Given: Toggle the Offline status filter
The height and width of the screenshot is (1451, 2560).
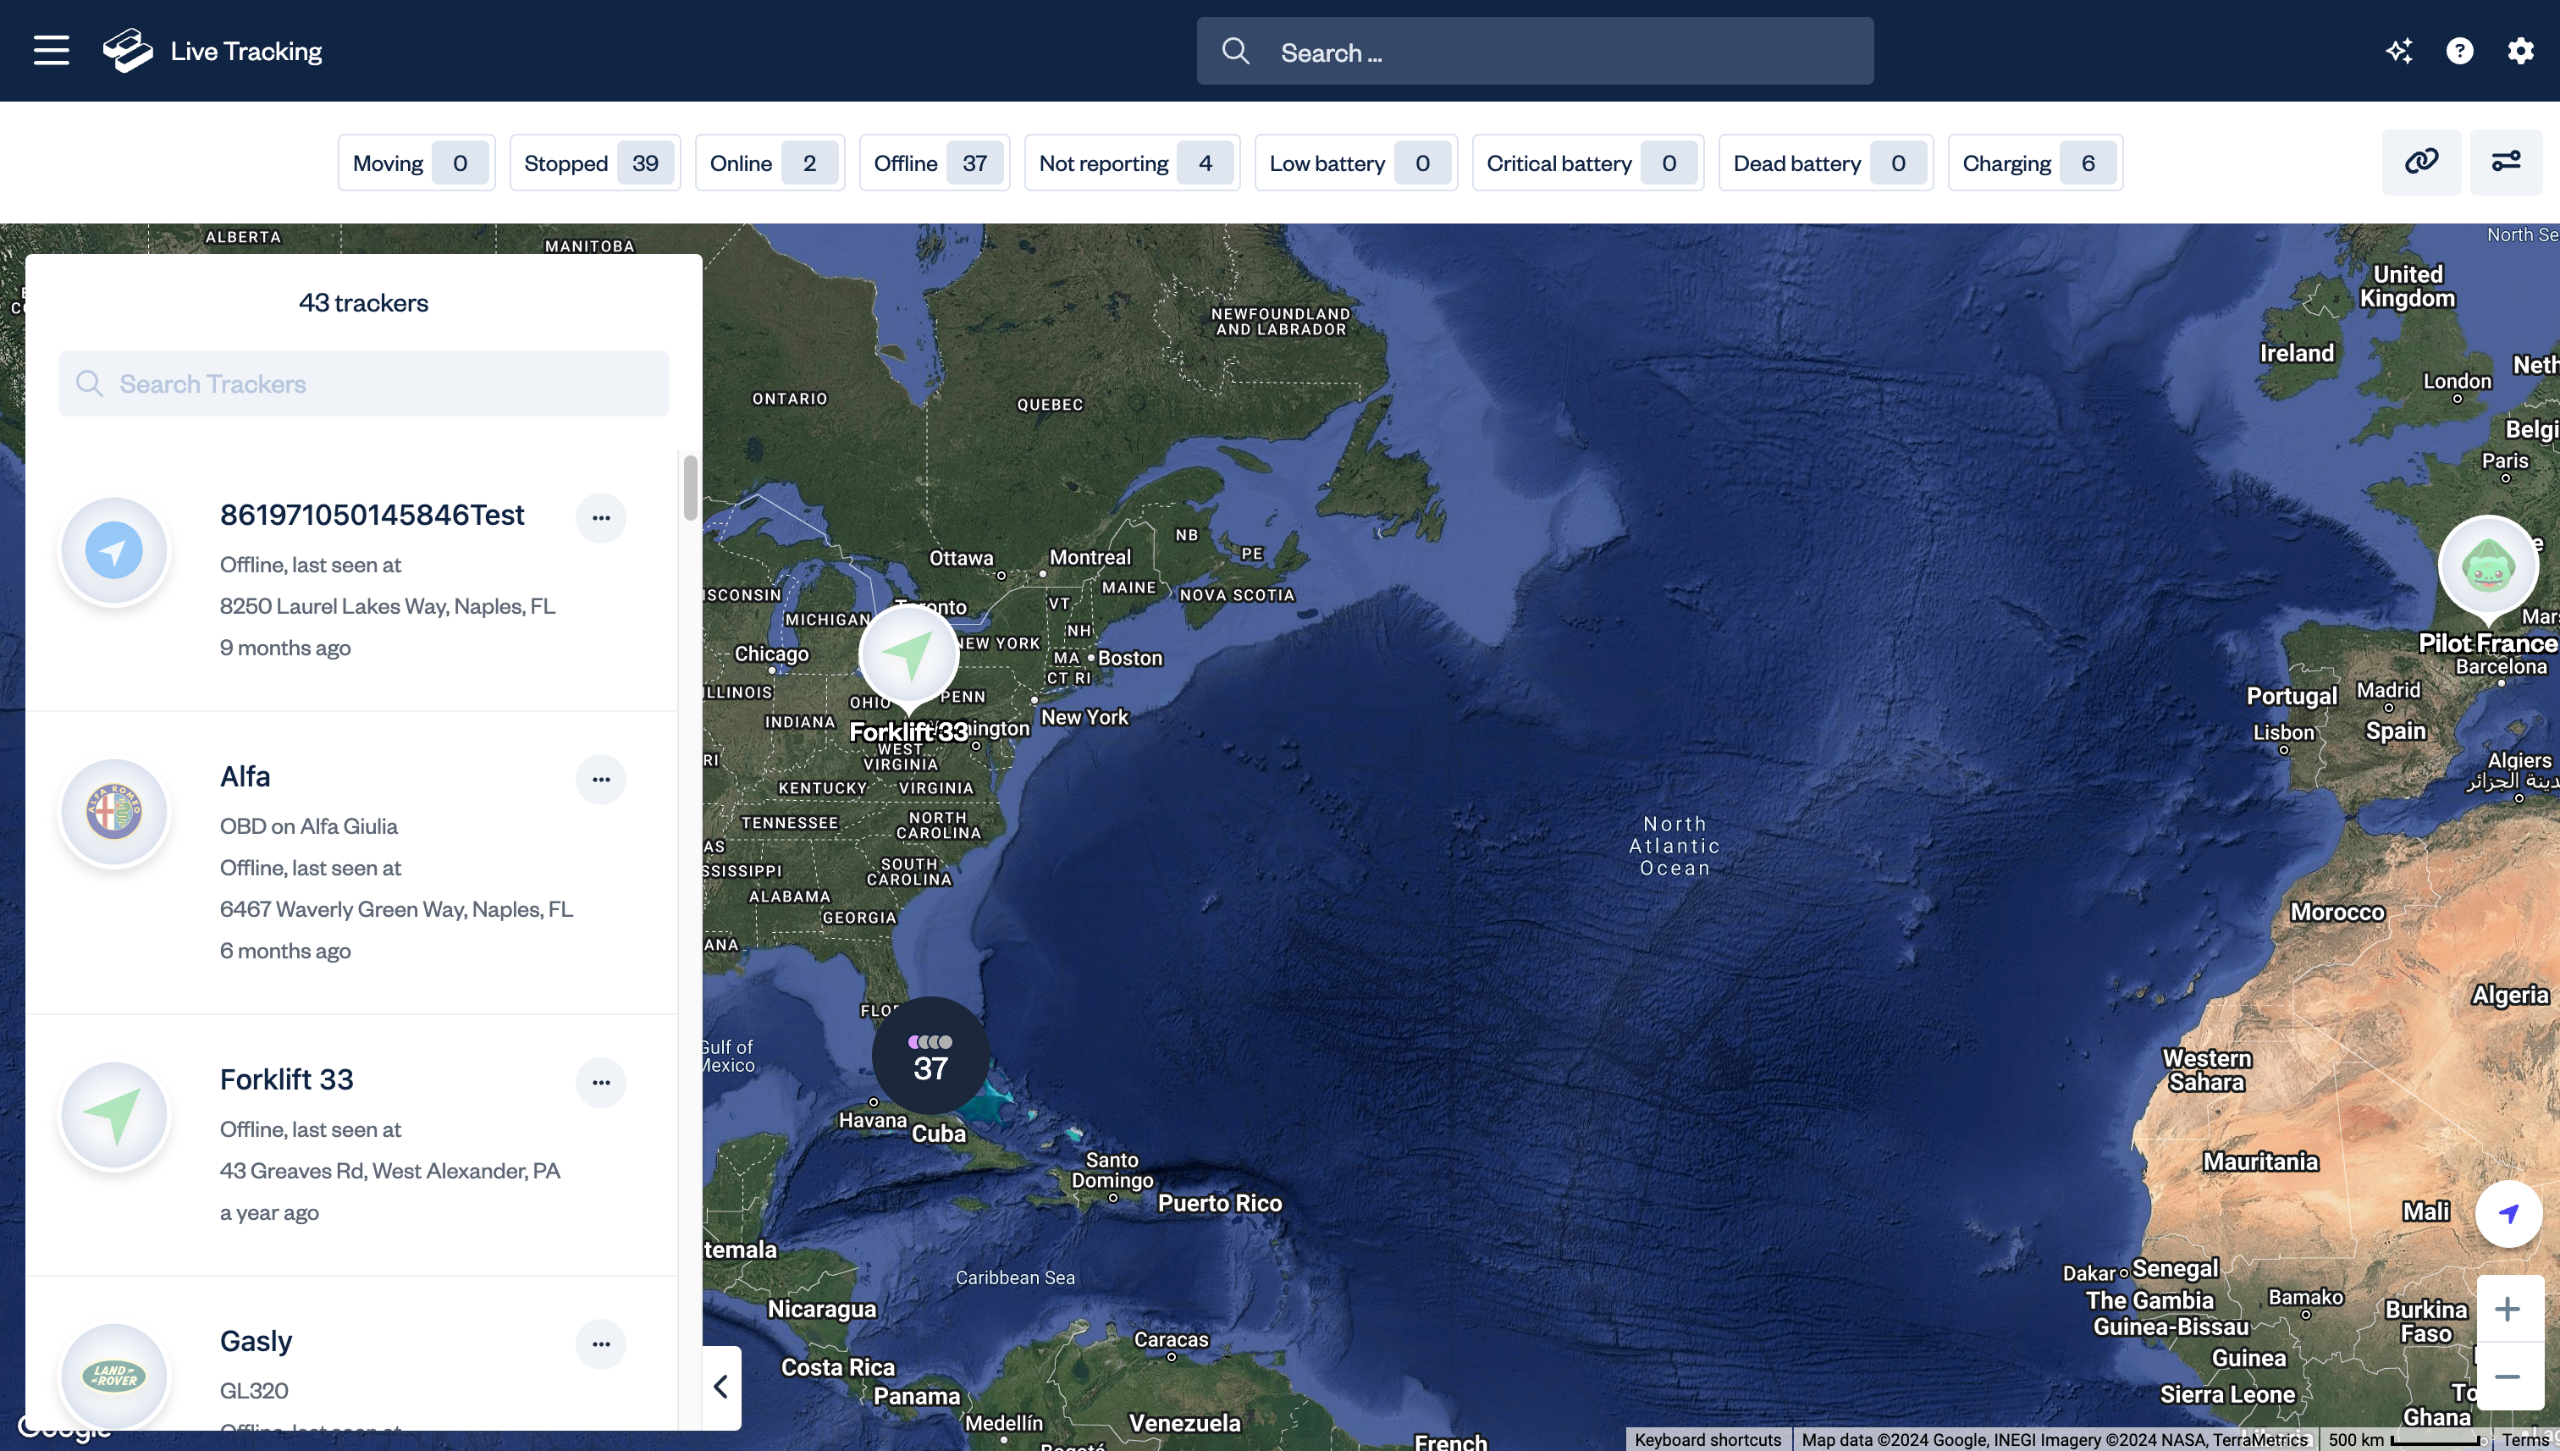Looking at the screenshot, I should [x=933, y=163].
